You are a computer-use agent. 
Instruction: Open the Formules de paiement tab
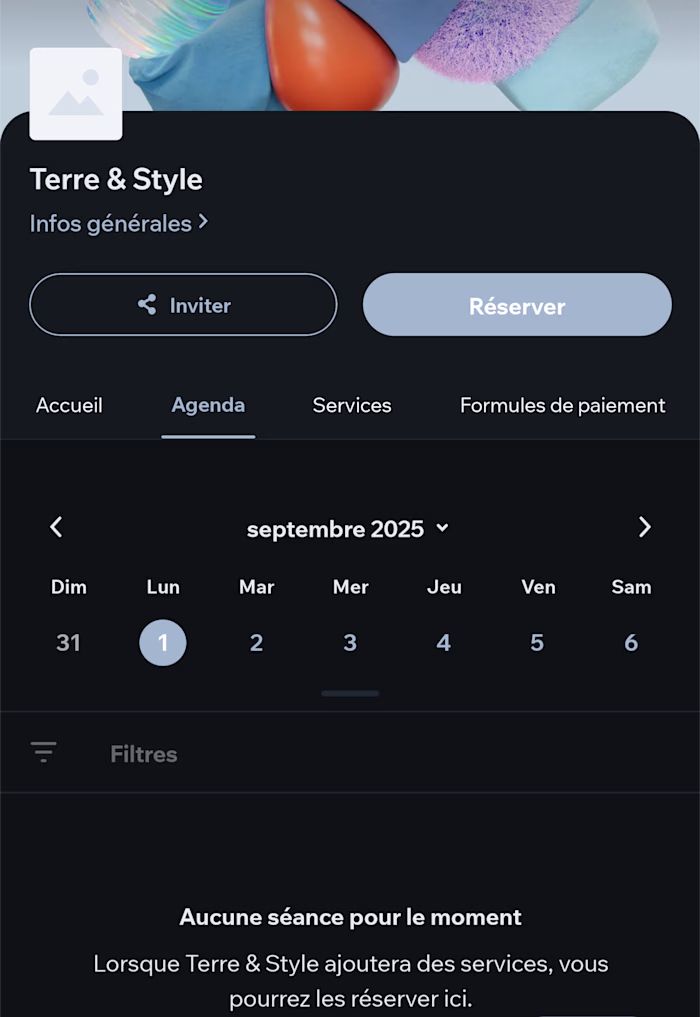click(x=562, y=405)
